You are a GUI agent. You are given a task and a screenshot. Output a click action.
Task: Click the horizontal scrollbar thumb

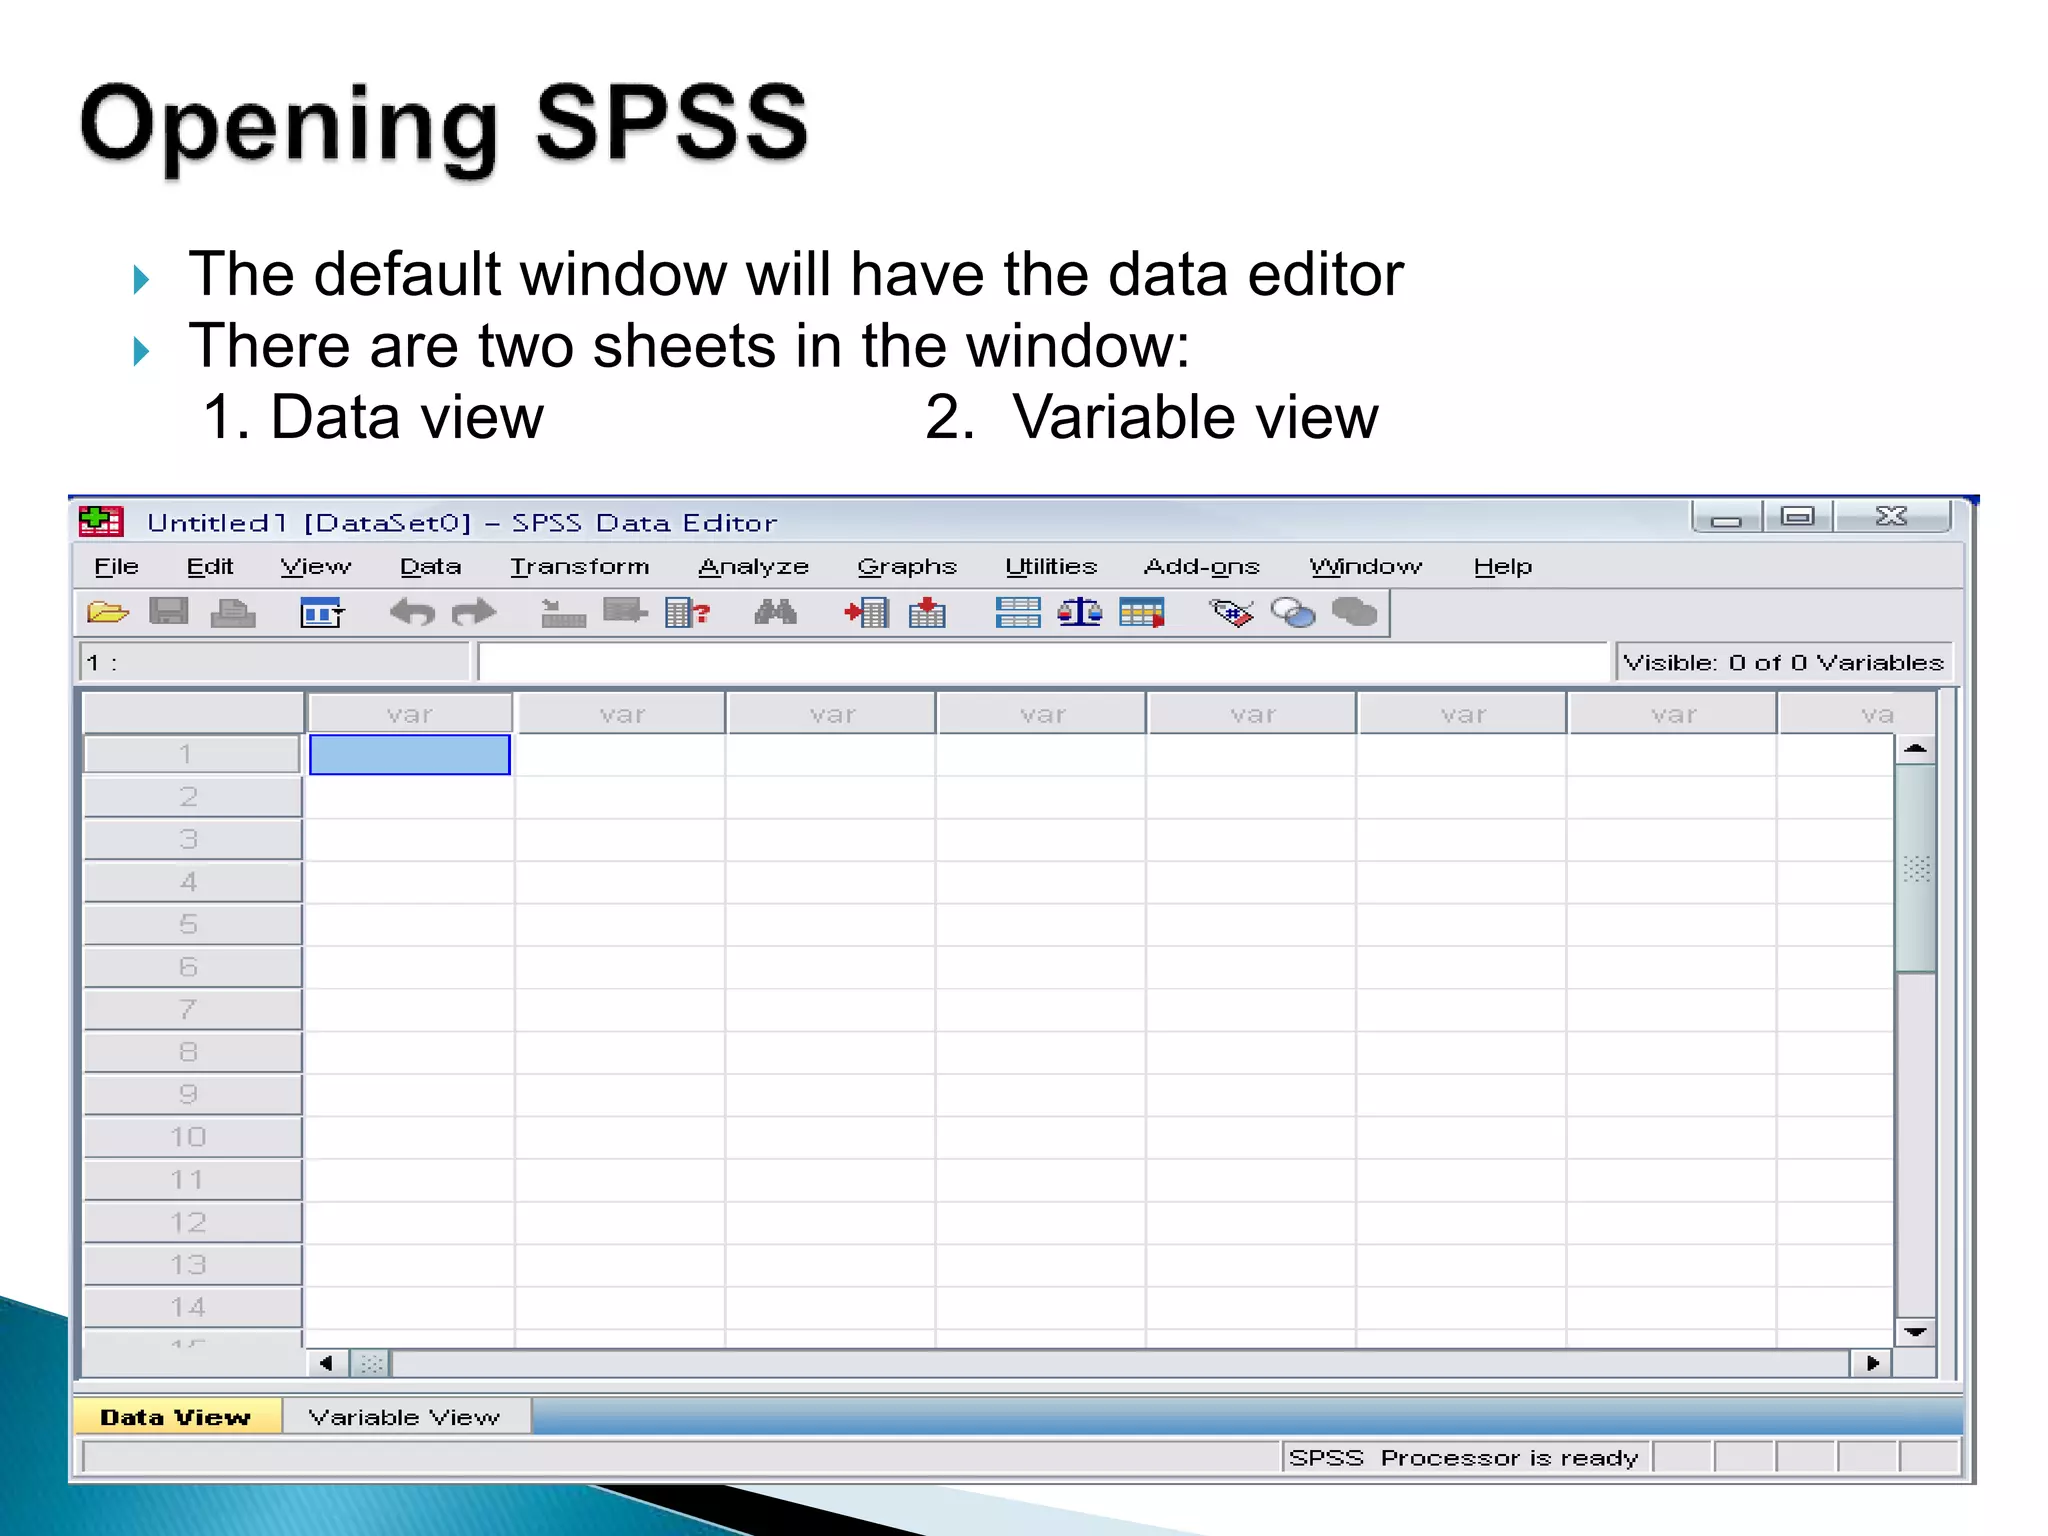pyautogui.click(x=371, y=1363)
